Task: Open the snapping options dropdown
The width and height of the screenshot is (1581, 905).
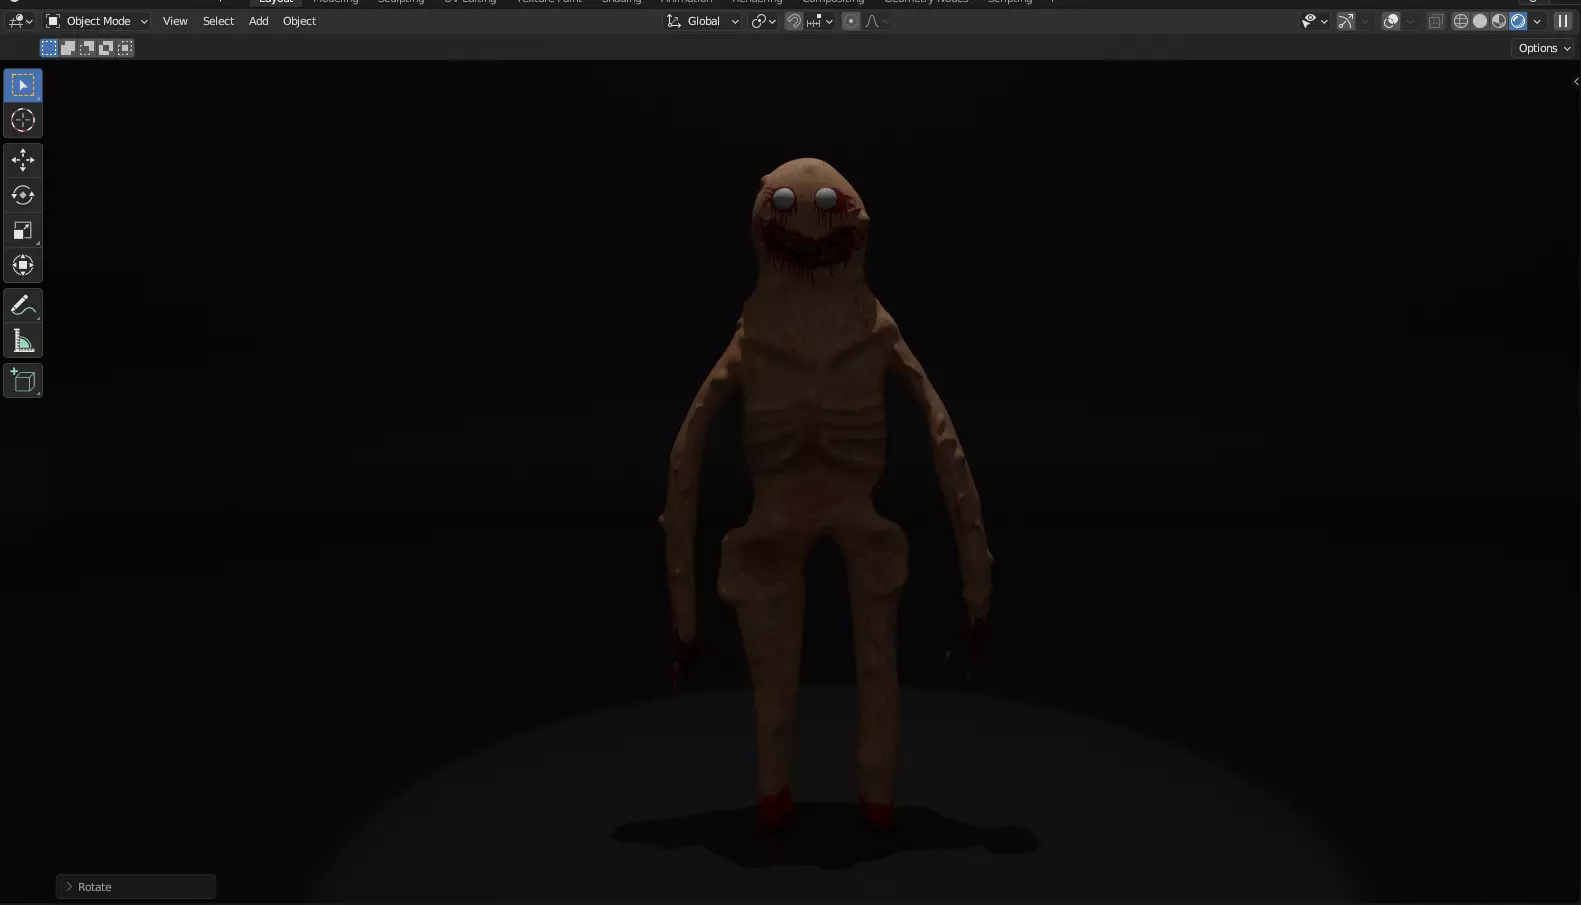Action: point(819,21)
